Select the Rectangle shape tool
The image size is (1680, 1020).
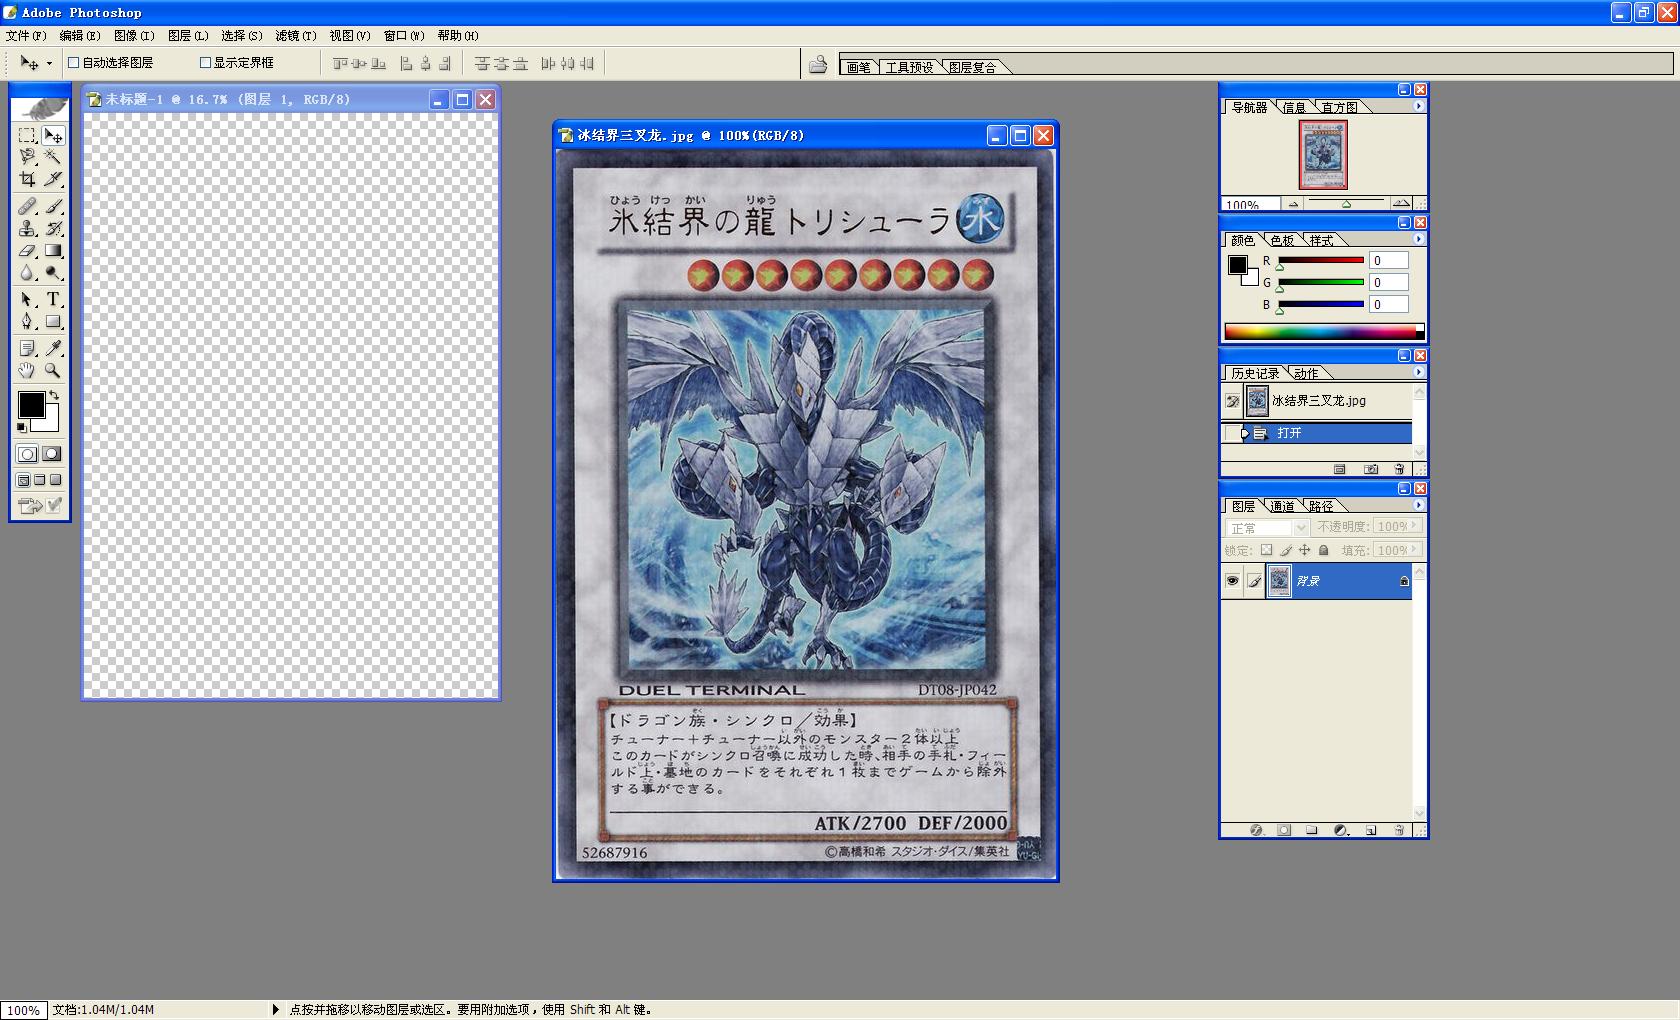click(x=53, y=321)
